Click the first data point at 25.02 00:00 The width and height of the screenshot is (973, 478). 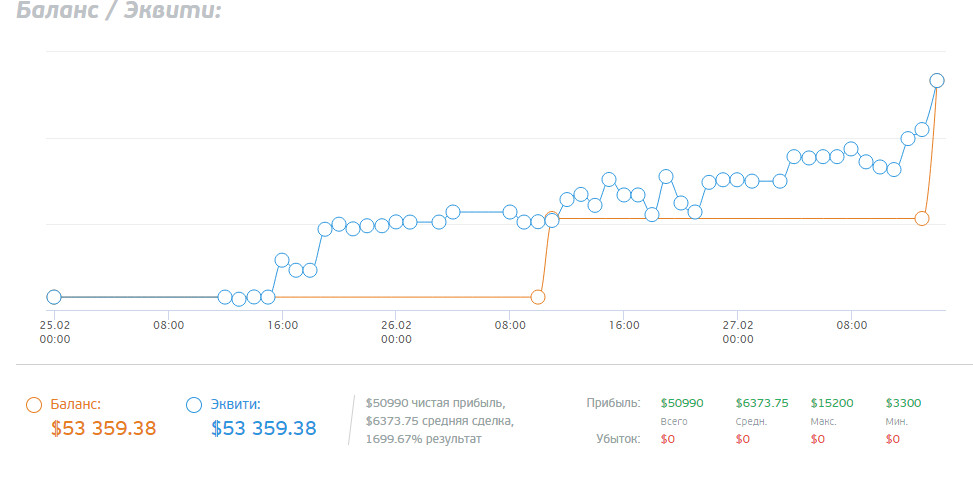(x=54, y=297)
